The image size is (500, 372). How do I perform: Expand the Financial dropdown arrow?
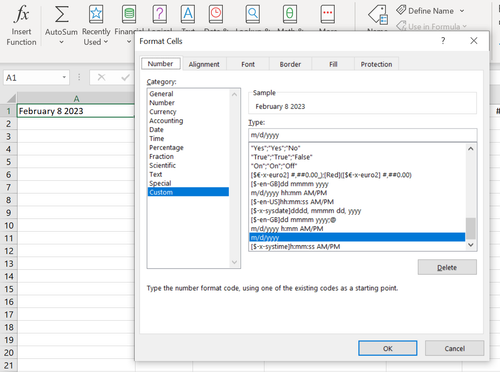pyautogui.click(x=129, y=42)
